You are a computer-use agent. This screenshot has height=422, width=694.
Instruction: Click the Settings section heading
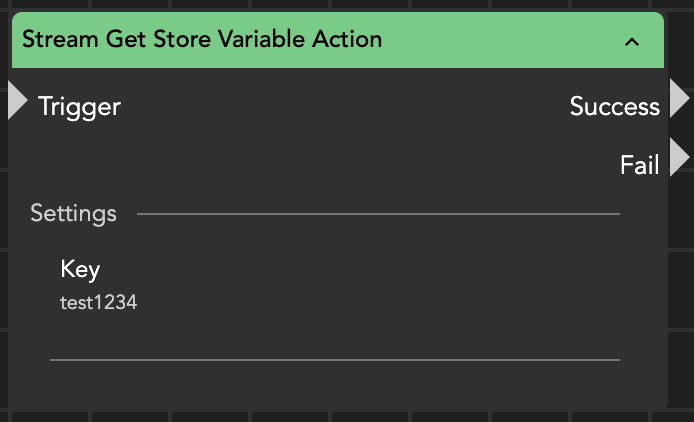pyautogui.click(x=73, y=213)
